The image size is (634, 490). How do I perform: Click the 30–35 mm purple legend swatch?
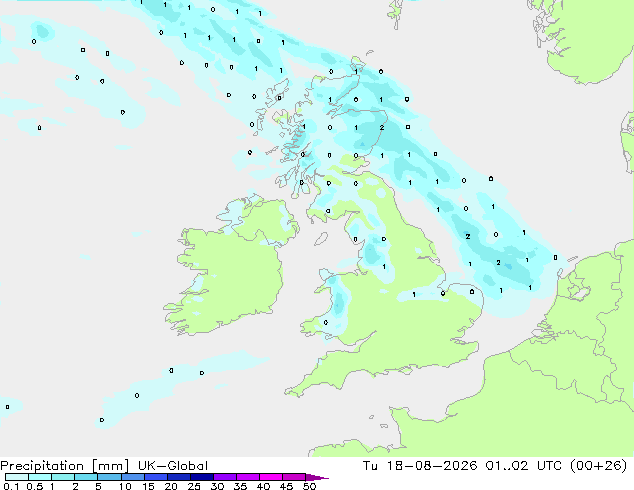click(x=225, y=477)
